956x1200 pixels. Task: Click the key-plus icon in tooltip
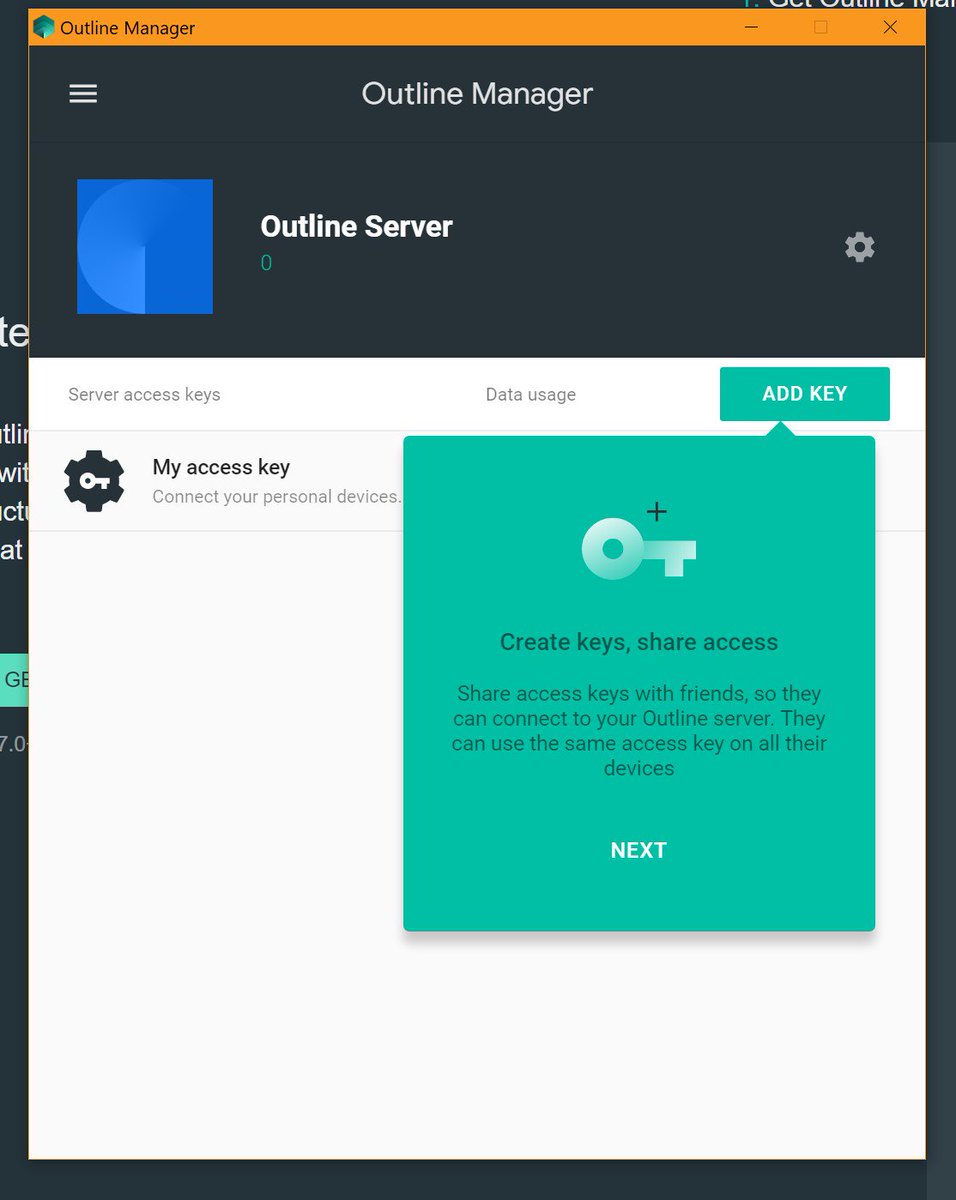pyautogui.click(x=639, y=541)
